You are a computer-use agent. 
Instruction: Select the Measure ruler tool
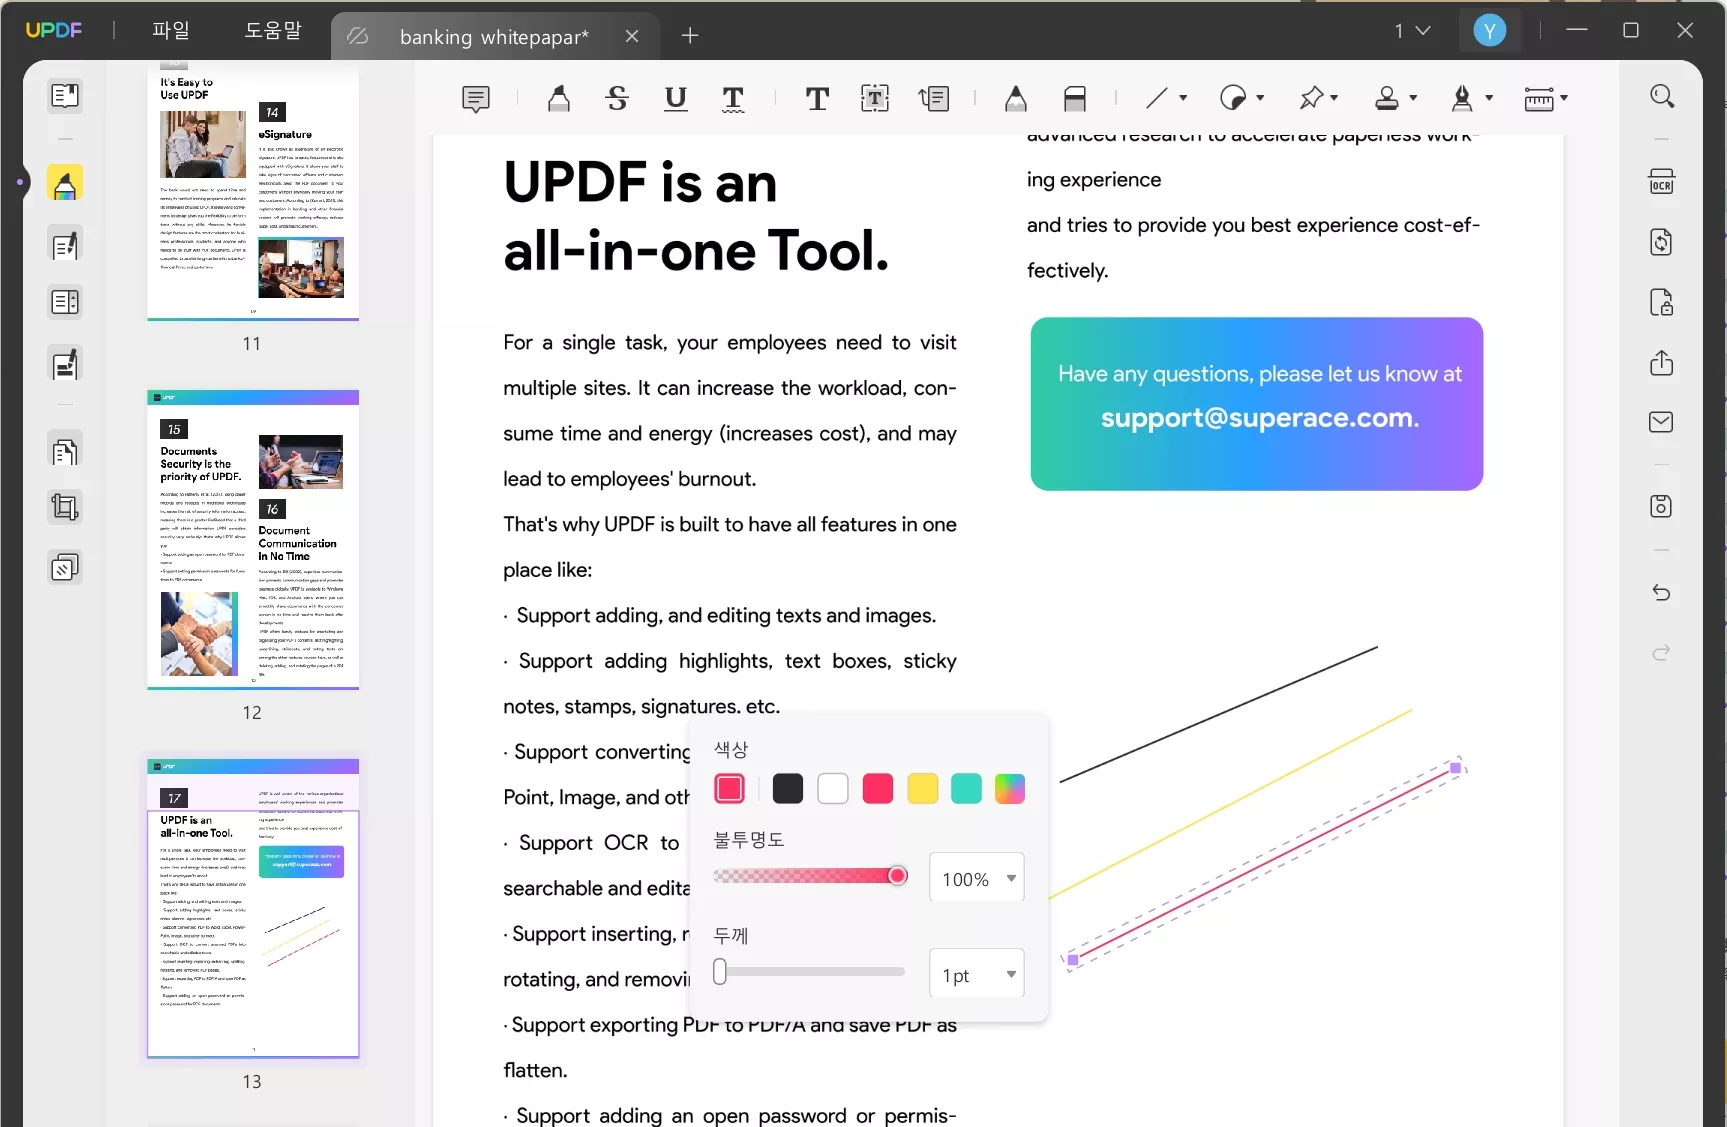(x=1539, y=98)
